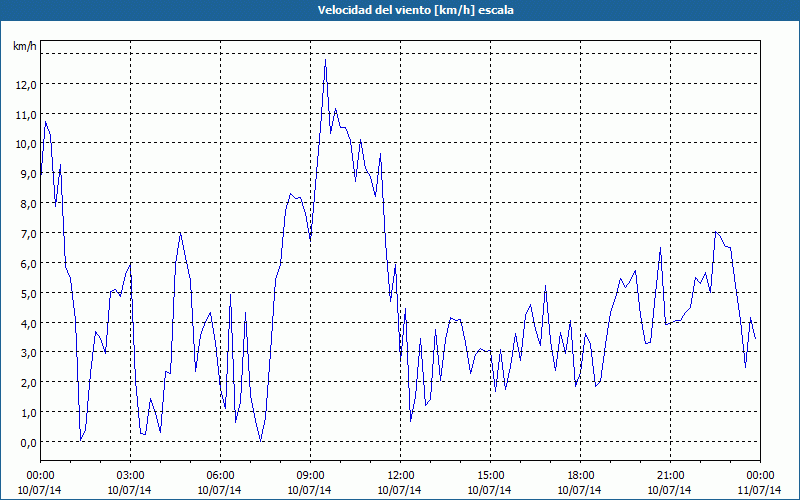Click the '3,0' vertical axis label
The image size is (800, 500).
[x=29, y=353]
